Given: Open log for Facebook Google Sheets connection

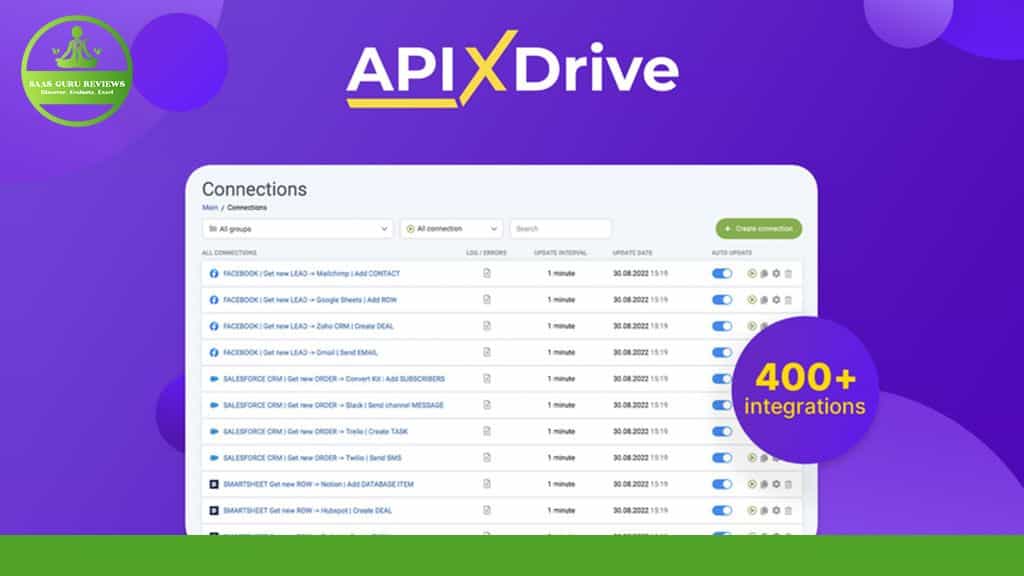Looking at the screenshot, I should (x=487, y=299).
